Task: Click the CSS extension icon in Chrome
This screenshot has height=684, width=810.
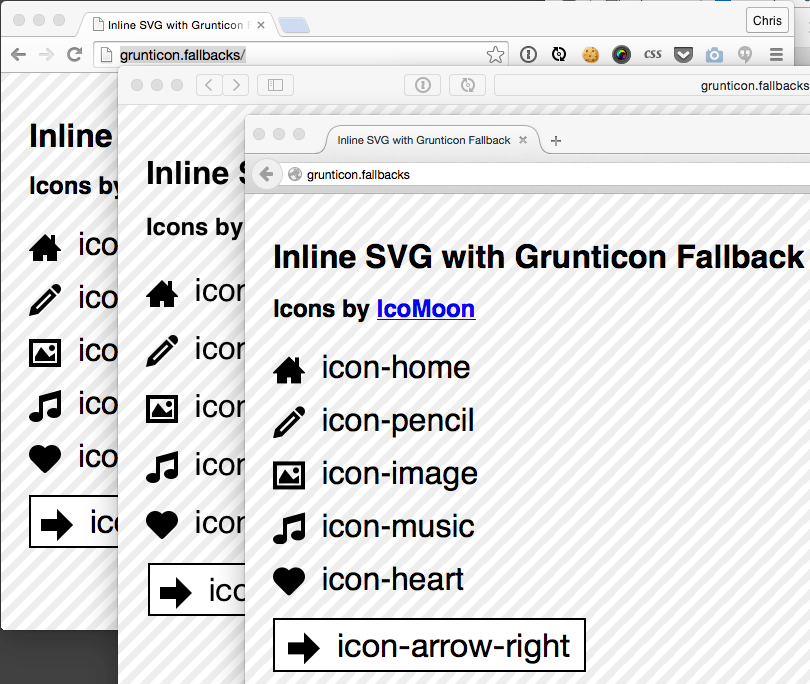Action: [x=652, y=54]
